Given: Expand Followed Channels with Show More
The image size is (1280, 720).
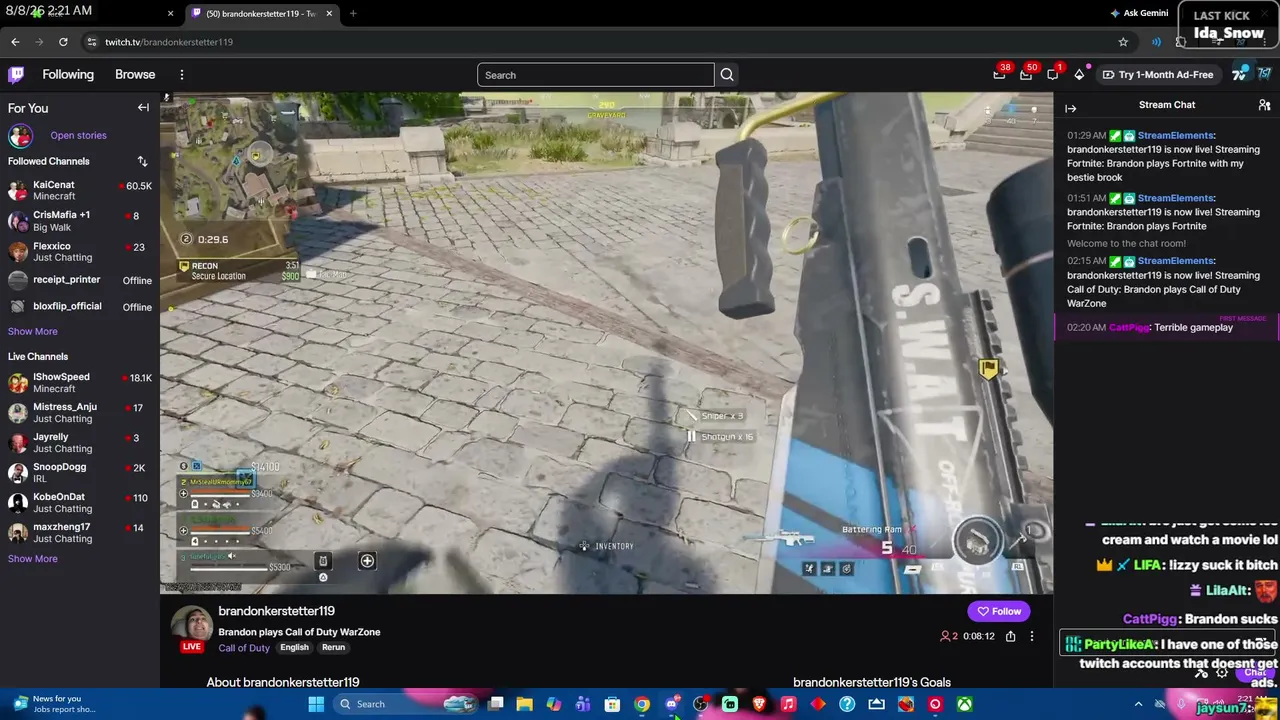Looking at the screenshot, I should 33,331.
